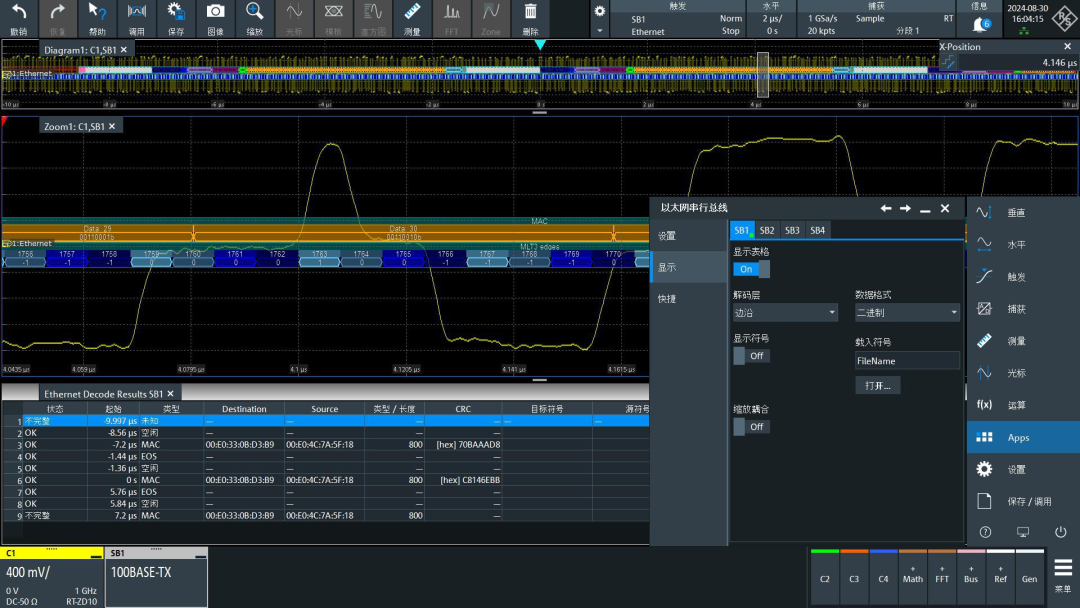Expand the 解码层 dropdown showing 边沿
Viewport: 1080px width, 608px height.
pos(785,313)
